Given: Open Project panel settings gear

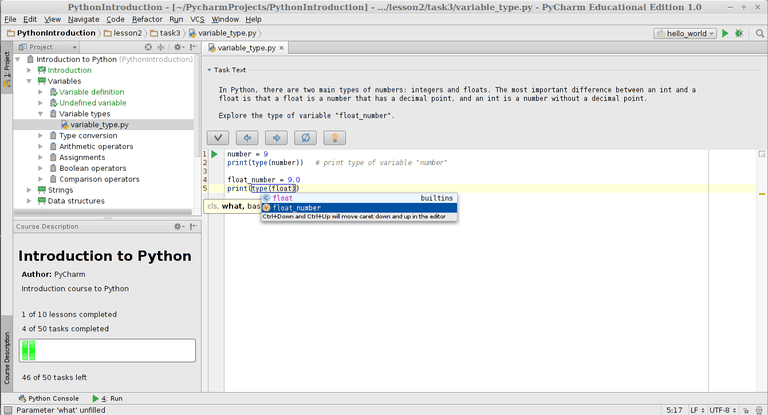Looking at the screenshot, I should tap(178, 47).
